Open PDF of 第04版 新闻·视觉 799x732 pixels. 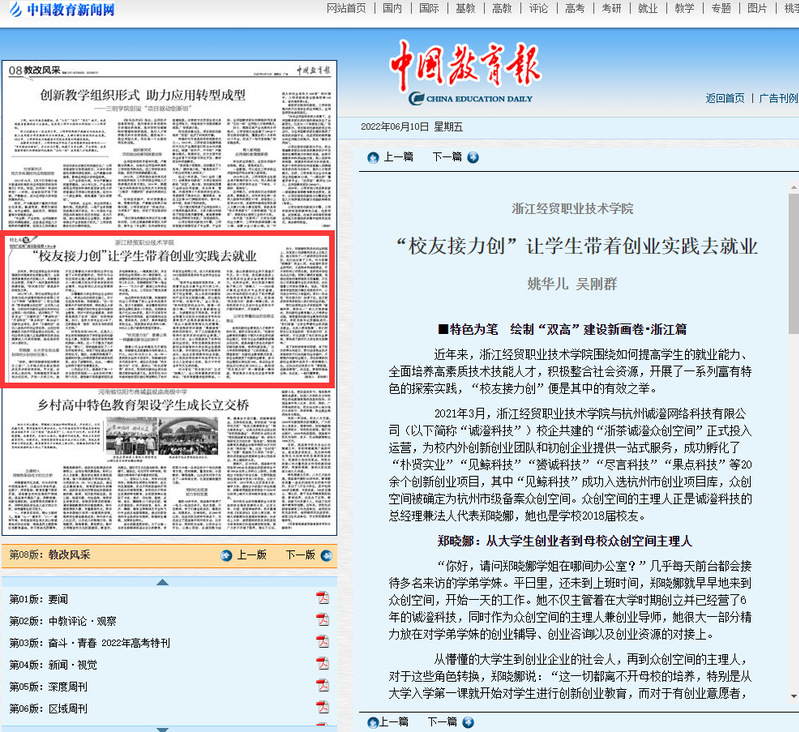[322, 664]
